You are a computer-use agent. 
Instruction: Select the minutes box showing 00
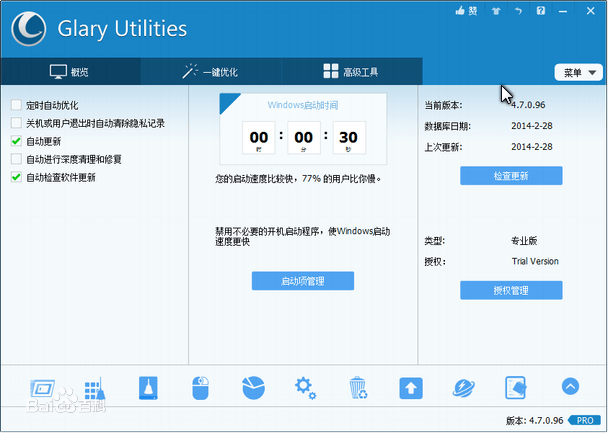coord(304,138)
